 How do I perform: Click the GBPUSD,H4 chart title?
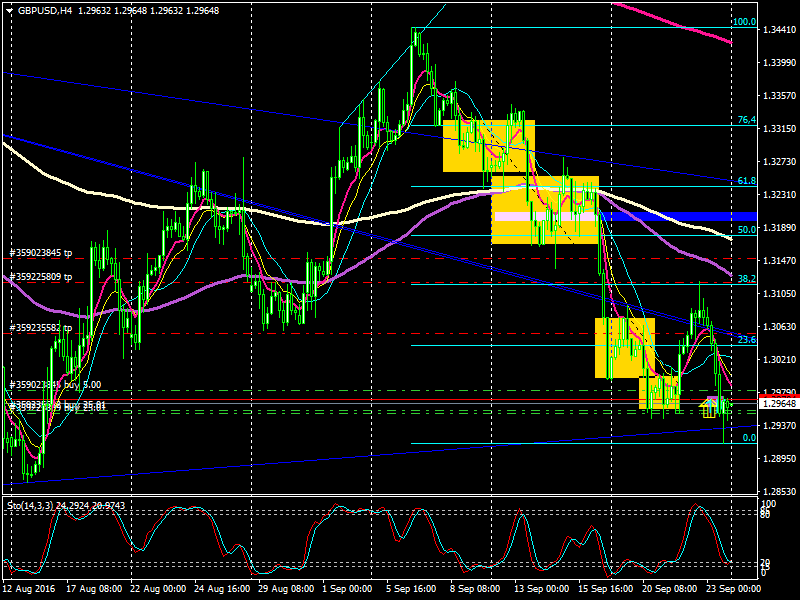click(45, 11)
